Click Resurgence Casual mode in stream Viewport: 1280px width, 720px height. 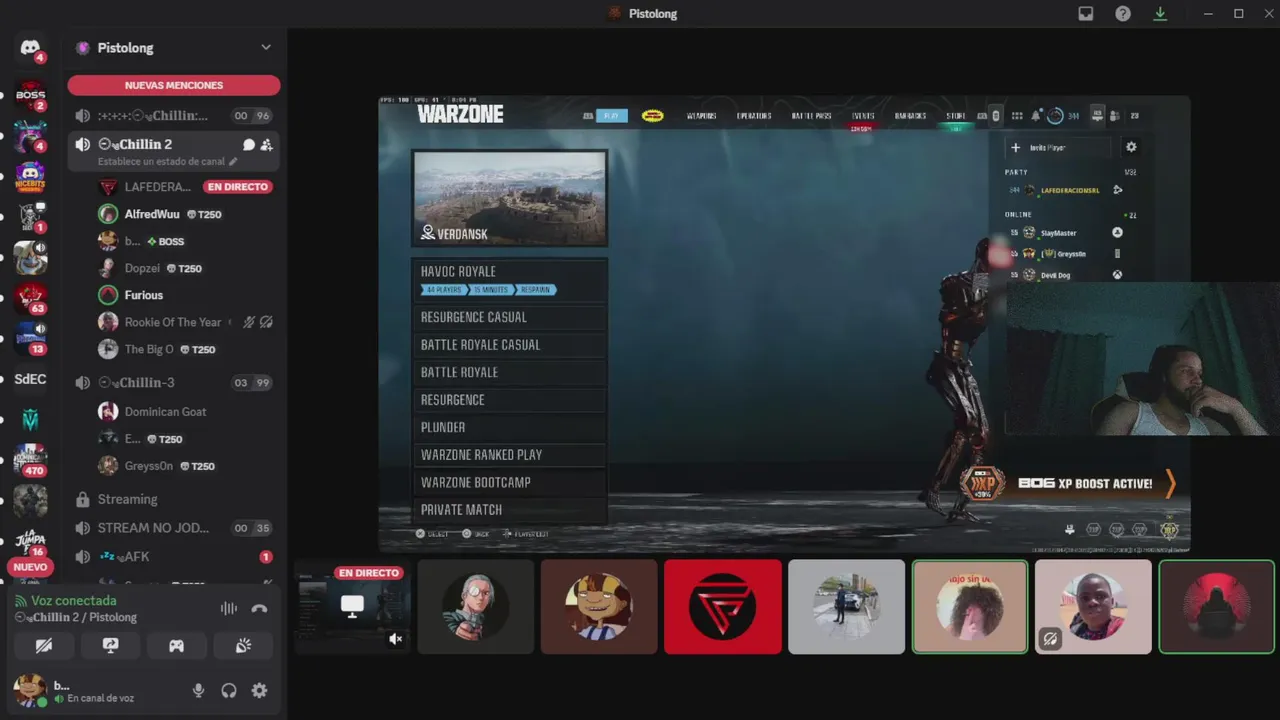(x=509, y=317)
